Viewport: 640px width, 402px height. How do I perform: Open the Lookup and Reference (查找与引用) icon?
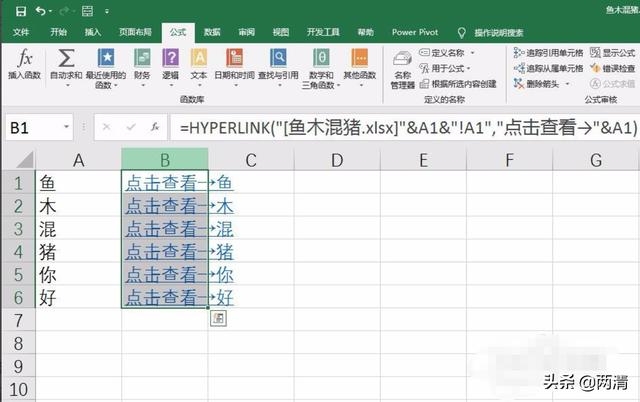point(279,62)
